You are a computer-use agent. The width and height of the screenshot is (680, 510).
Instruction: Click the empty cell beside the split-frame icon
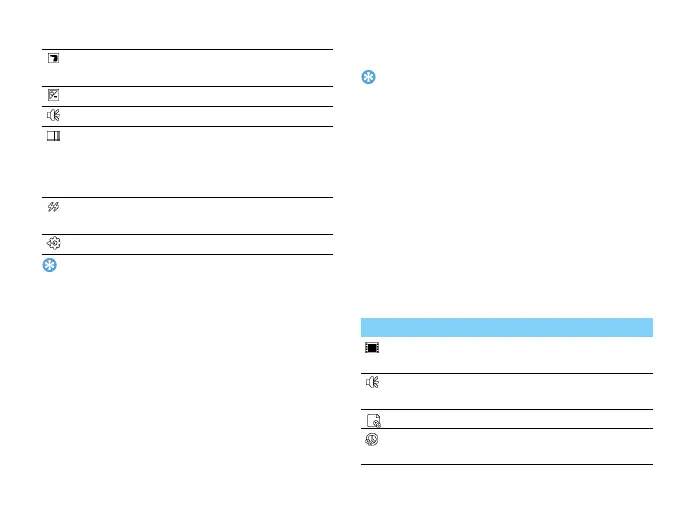click(x=199, y=162)
